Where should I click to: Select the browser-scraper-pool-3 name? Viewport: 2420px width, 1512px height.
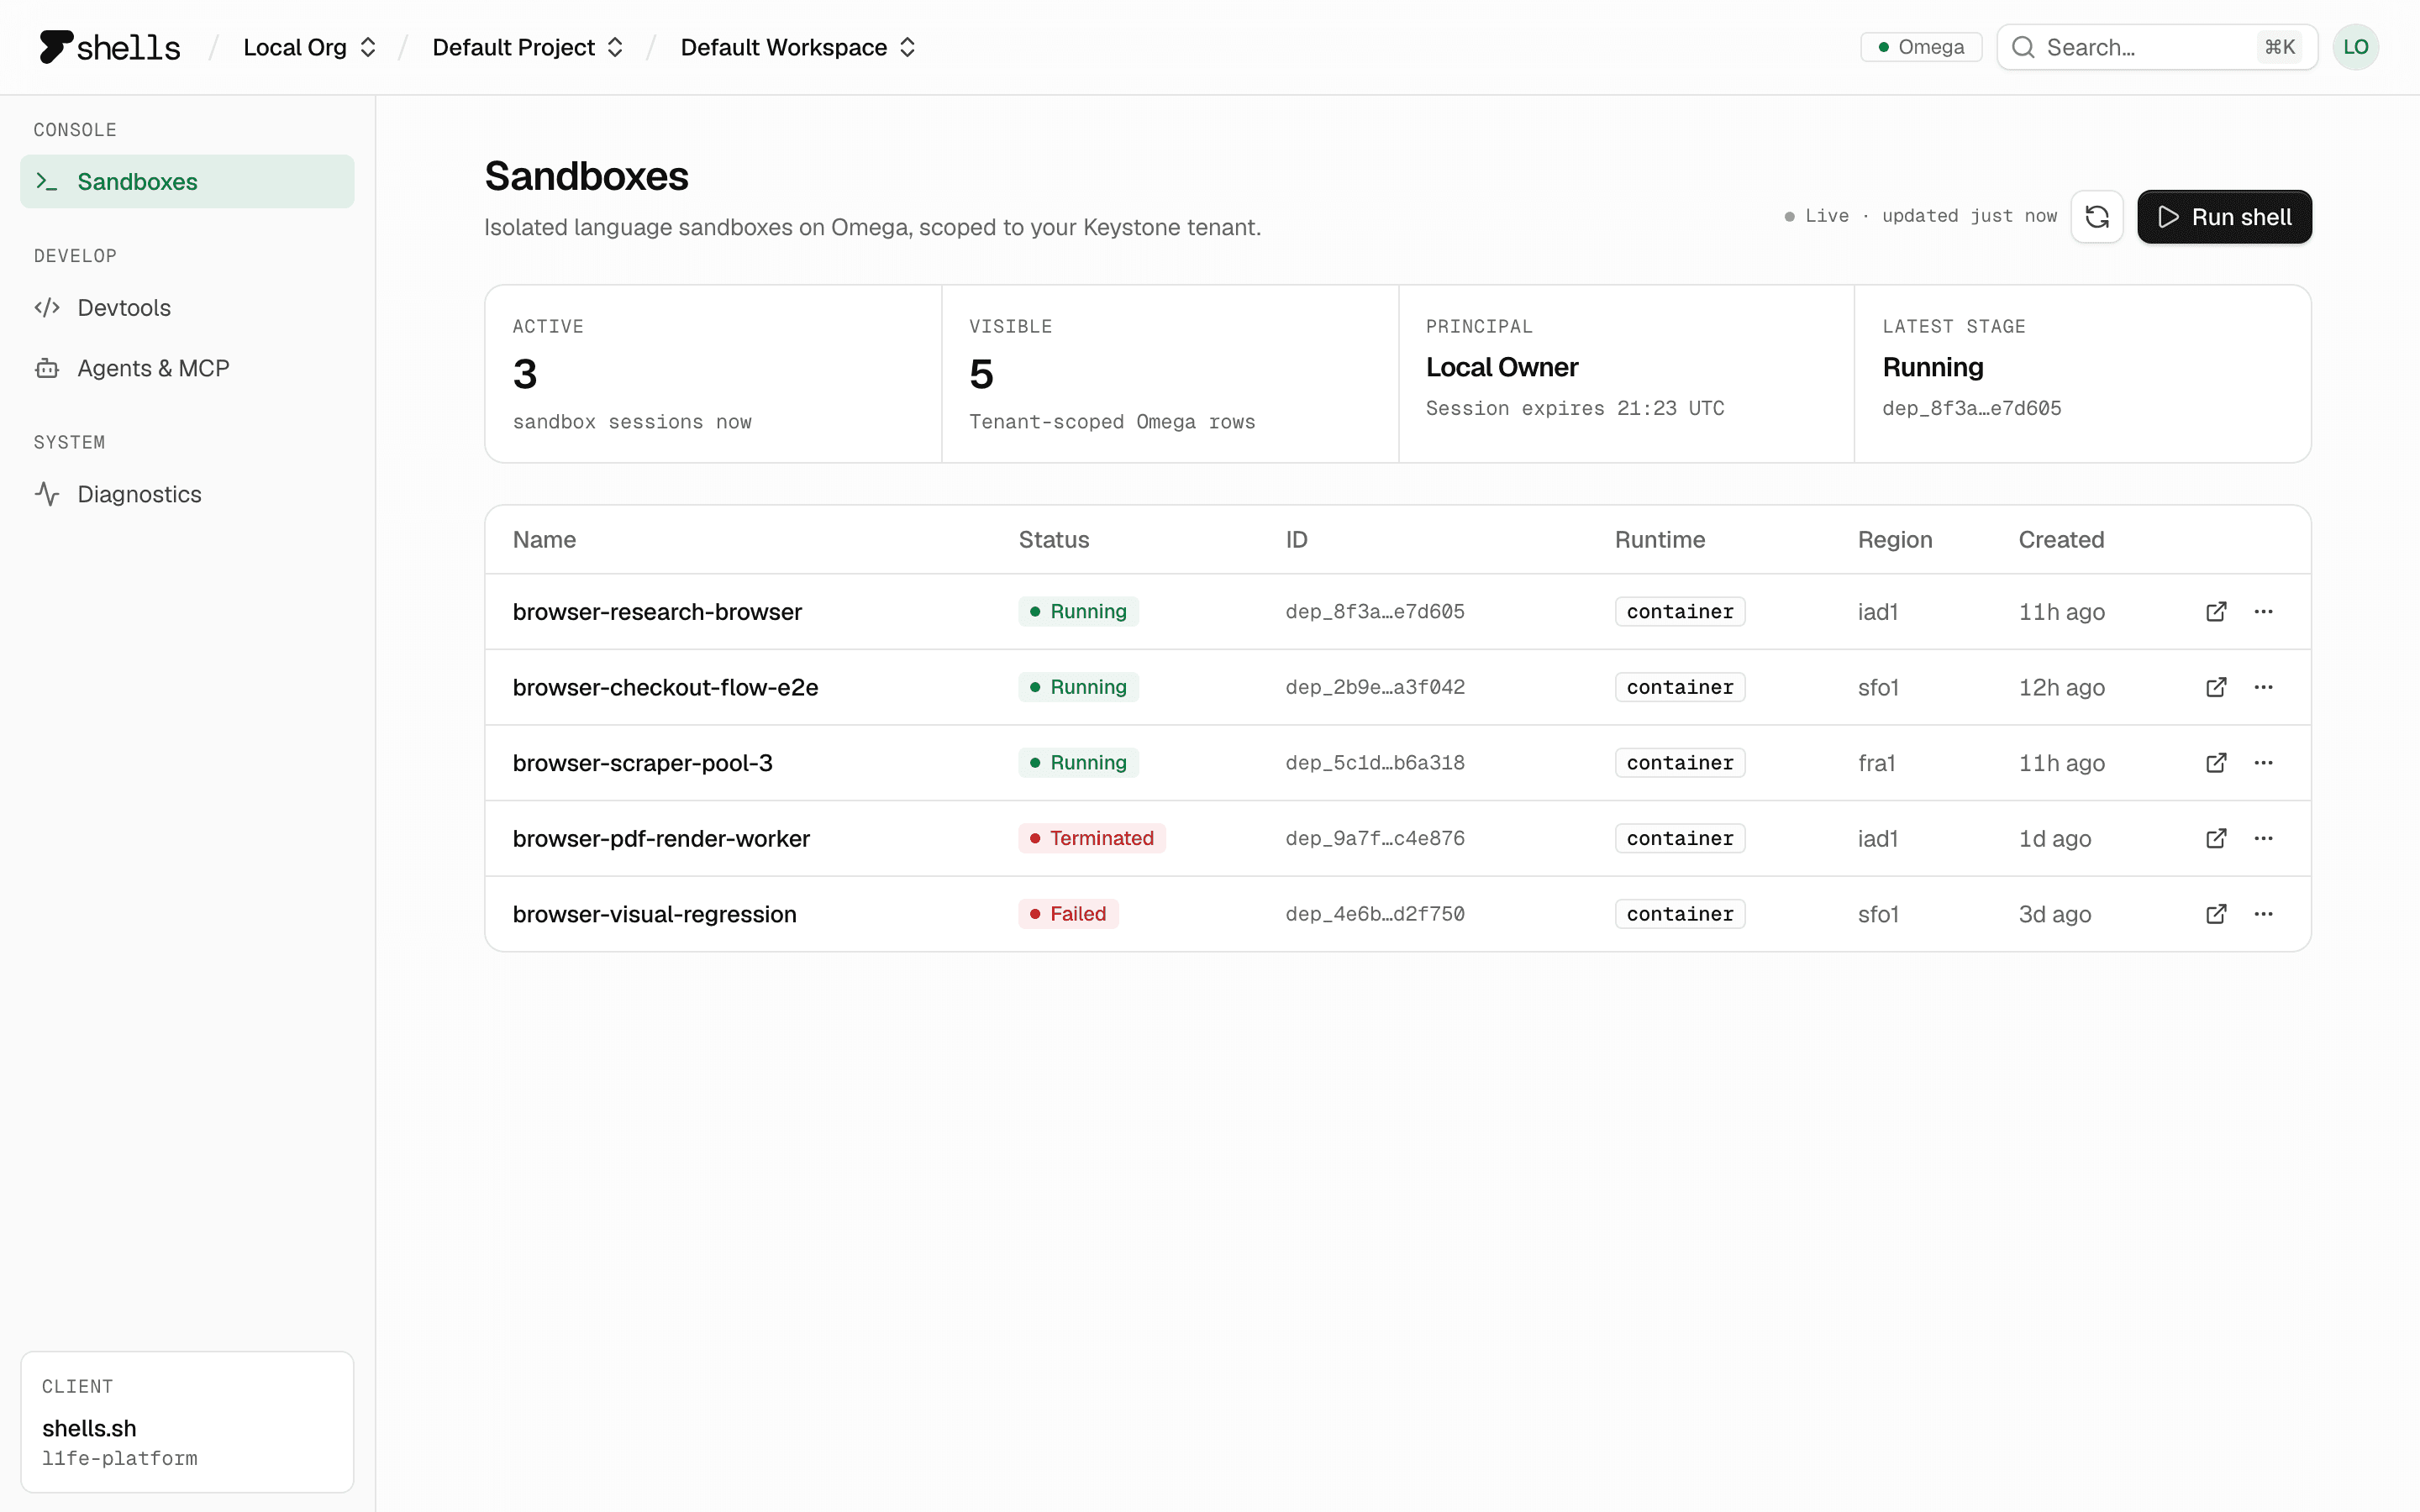click(x=642, y=763)
